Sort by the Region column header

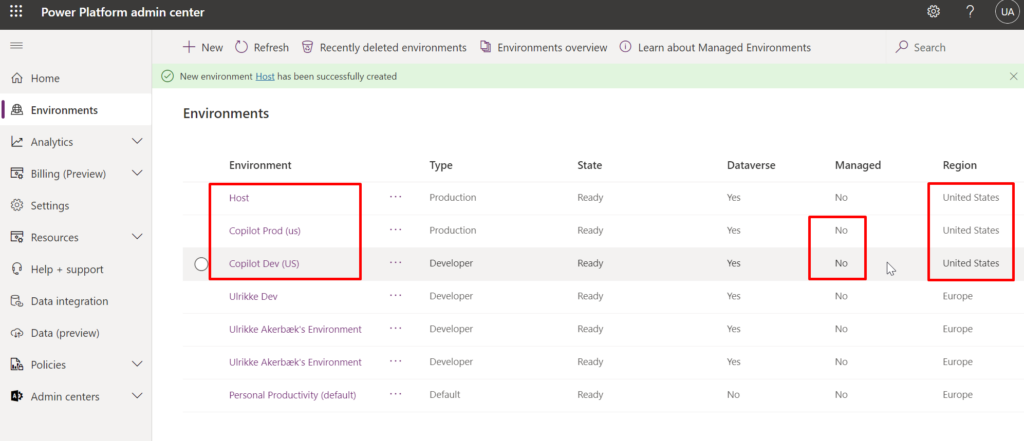click(959, 165)
